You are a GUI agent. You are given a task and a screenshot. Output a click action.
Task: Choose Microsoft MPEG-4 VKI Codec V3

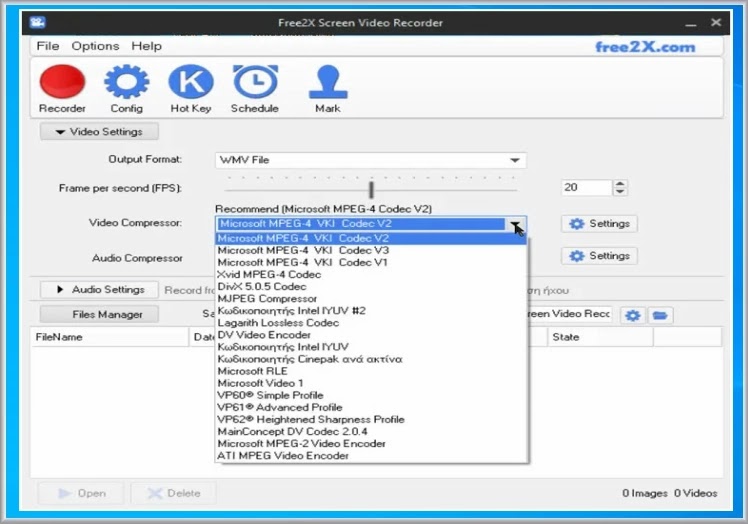point(371,250)
